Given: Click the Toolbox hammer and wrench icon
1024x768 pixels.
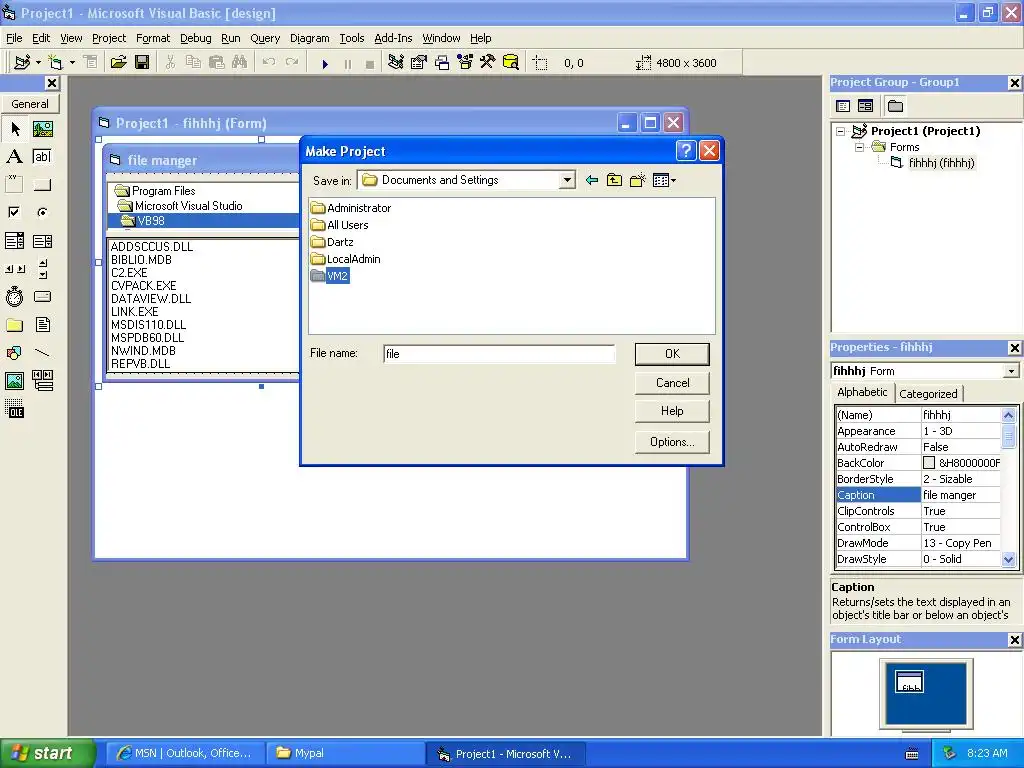Looking at the screenshot, I should [x=488, y=62].
